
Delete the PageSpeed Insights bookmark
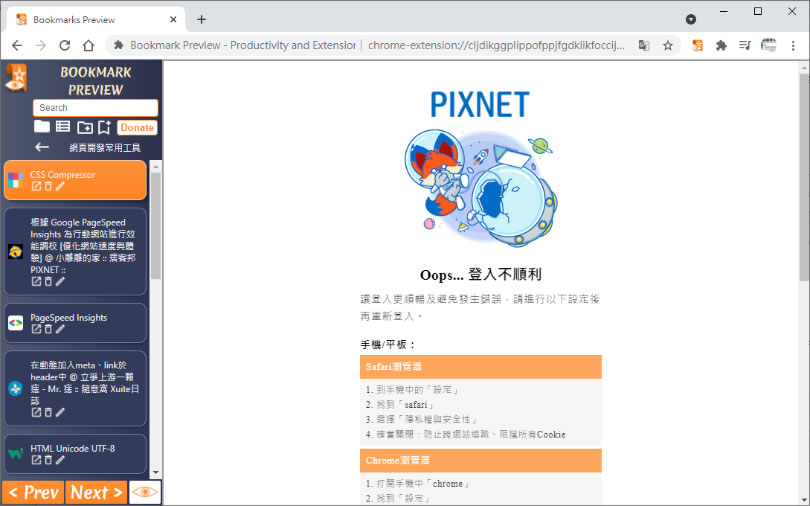click(x=48, y=329)
